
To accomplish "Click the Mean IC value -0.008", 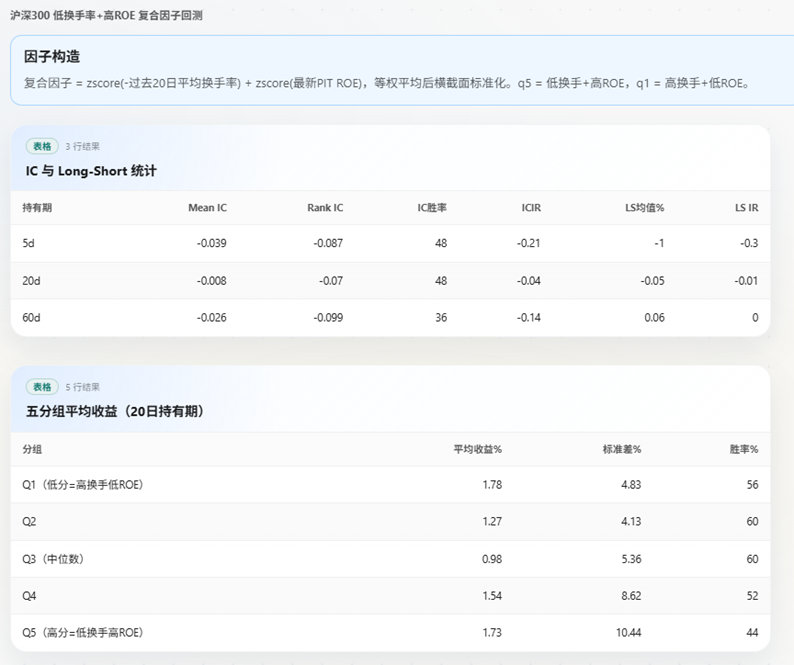I will click(212, 281).
